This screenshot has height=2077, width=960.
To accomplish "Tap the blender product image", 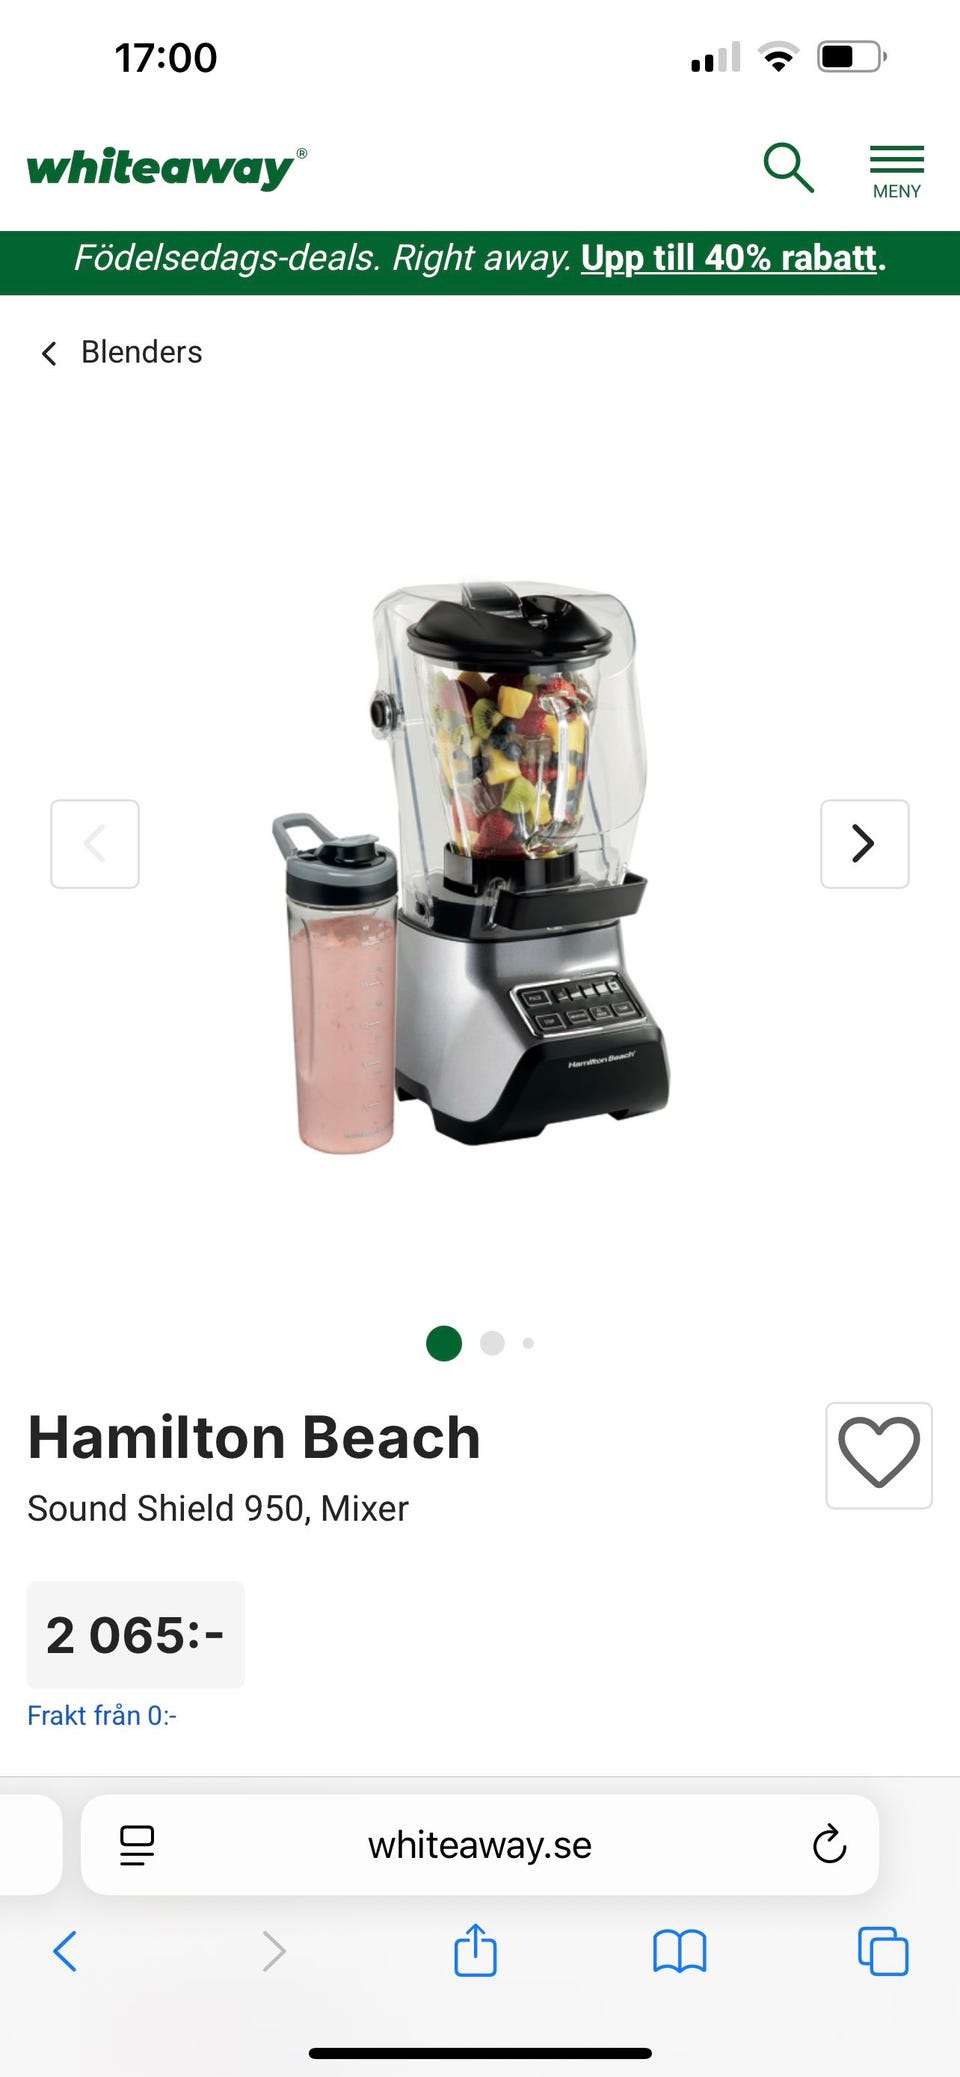I will (470, 865).
